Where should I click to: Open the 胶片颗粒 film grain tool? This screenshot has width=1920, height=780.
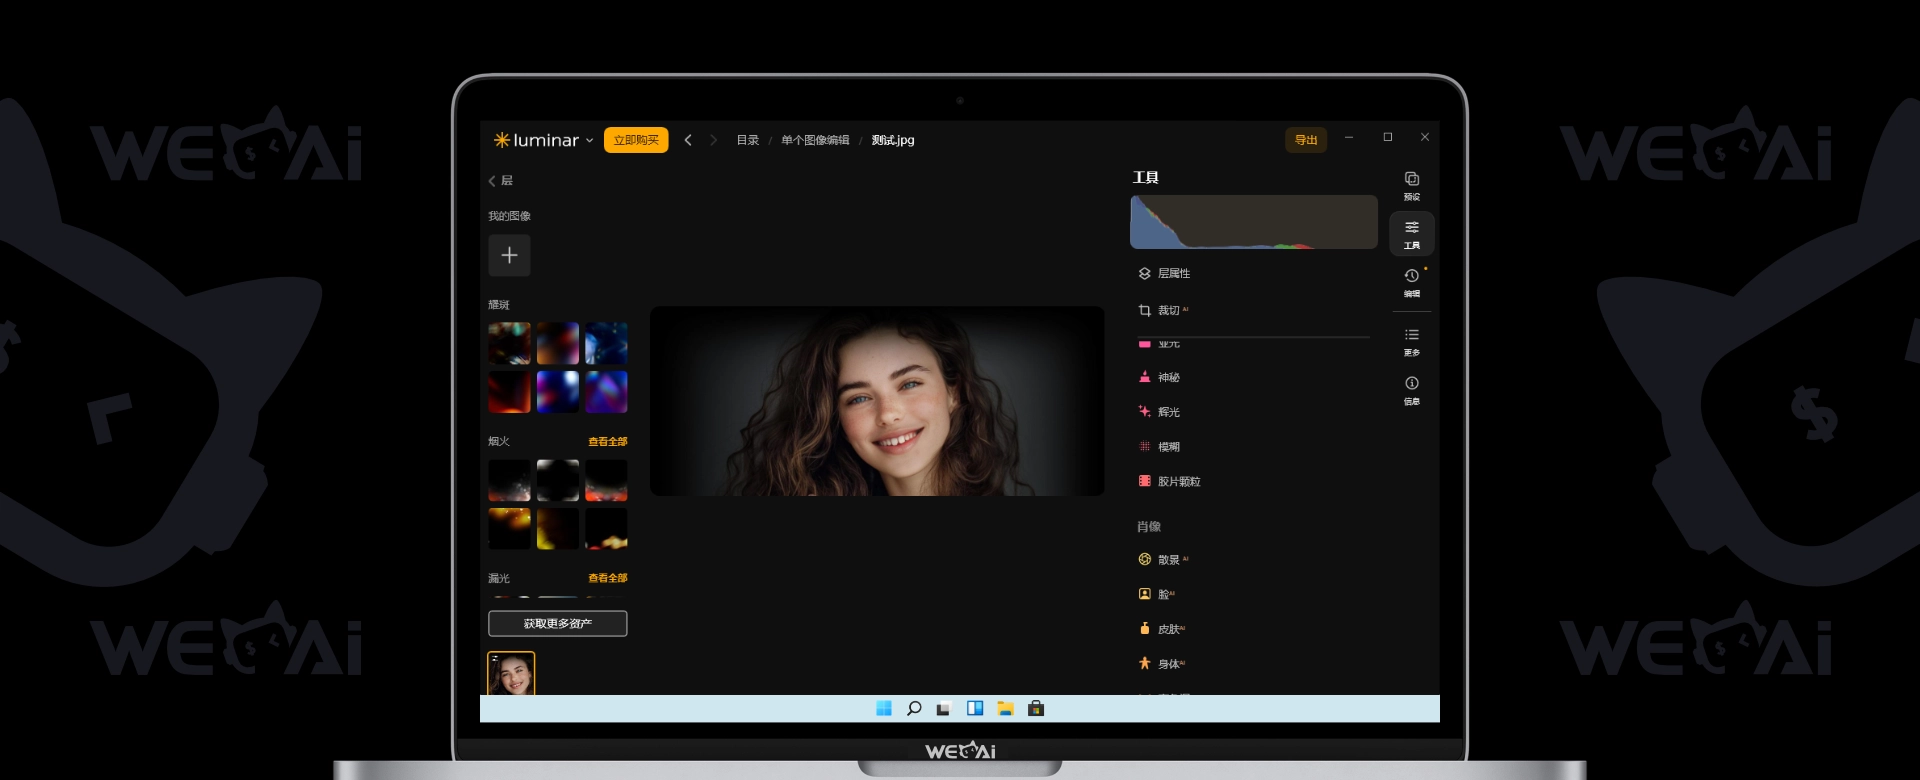(x=1169, y=482)
